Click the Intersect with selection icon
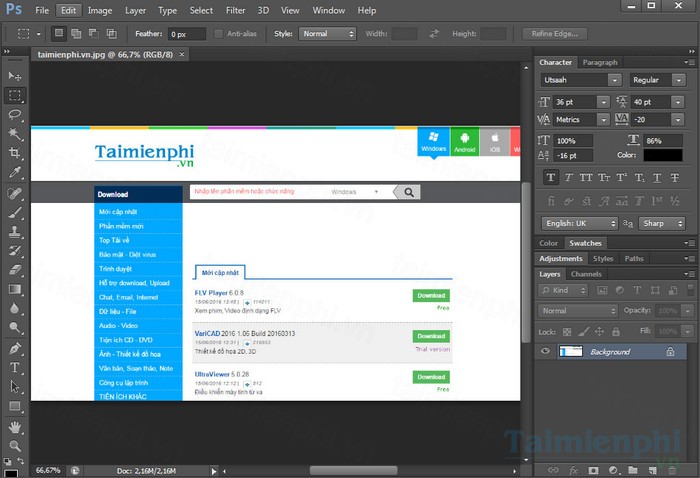 coord(111,33)
